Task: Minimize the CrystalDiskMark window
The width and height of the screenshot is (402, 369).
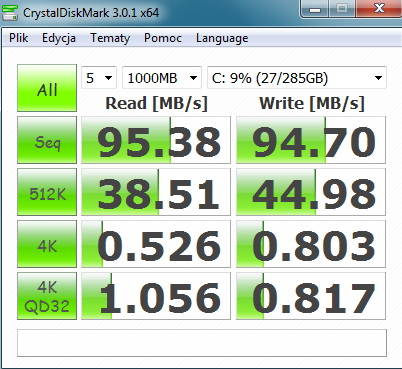Action: pos(315,9)
